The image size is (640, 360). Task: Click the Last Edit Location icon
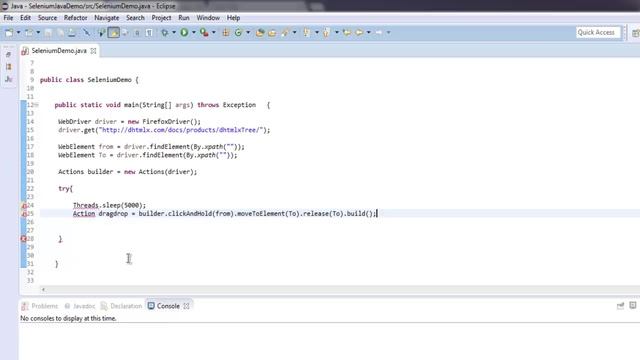point(347,33)
